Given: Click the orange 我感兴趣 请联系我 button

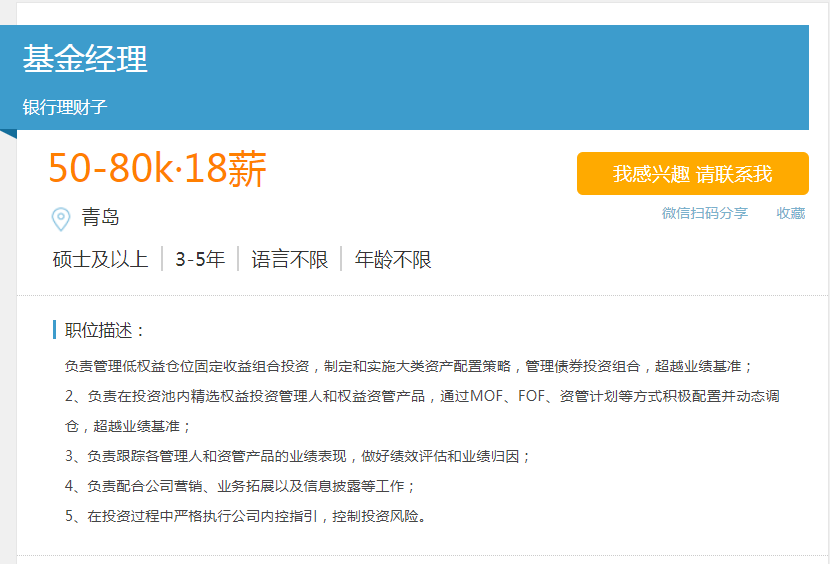Looking at the screenshot, I should tap(692, 174).
